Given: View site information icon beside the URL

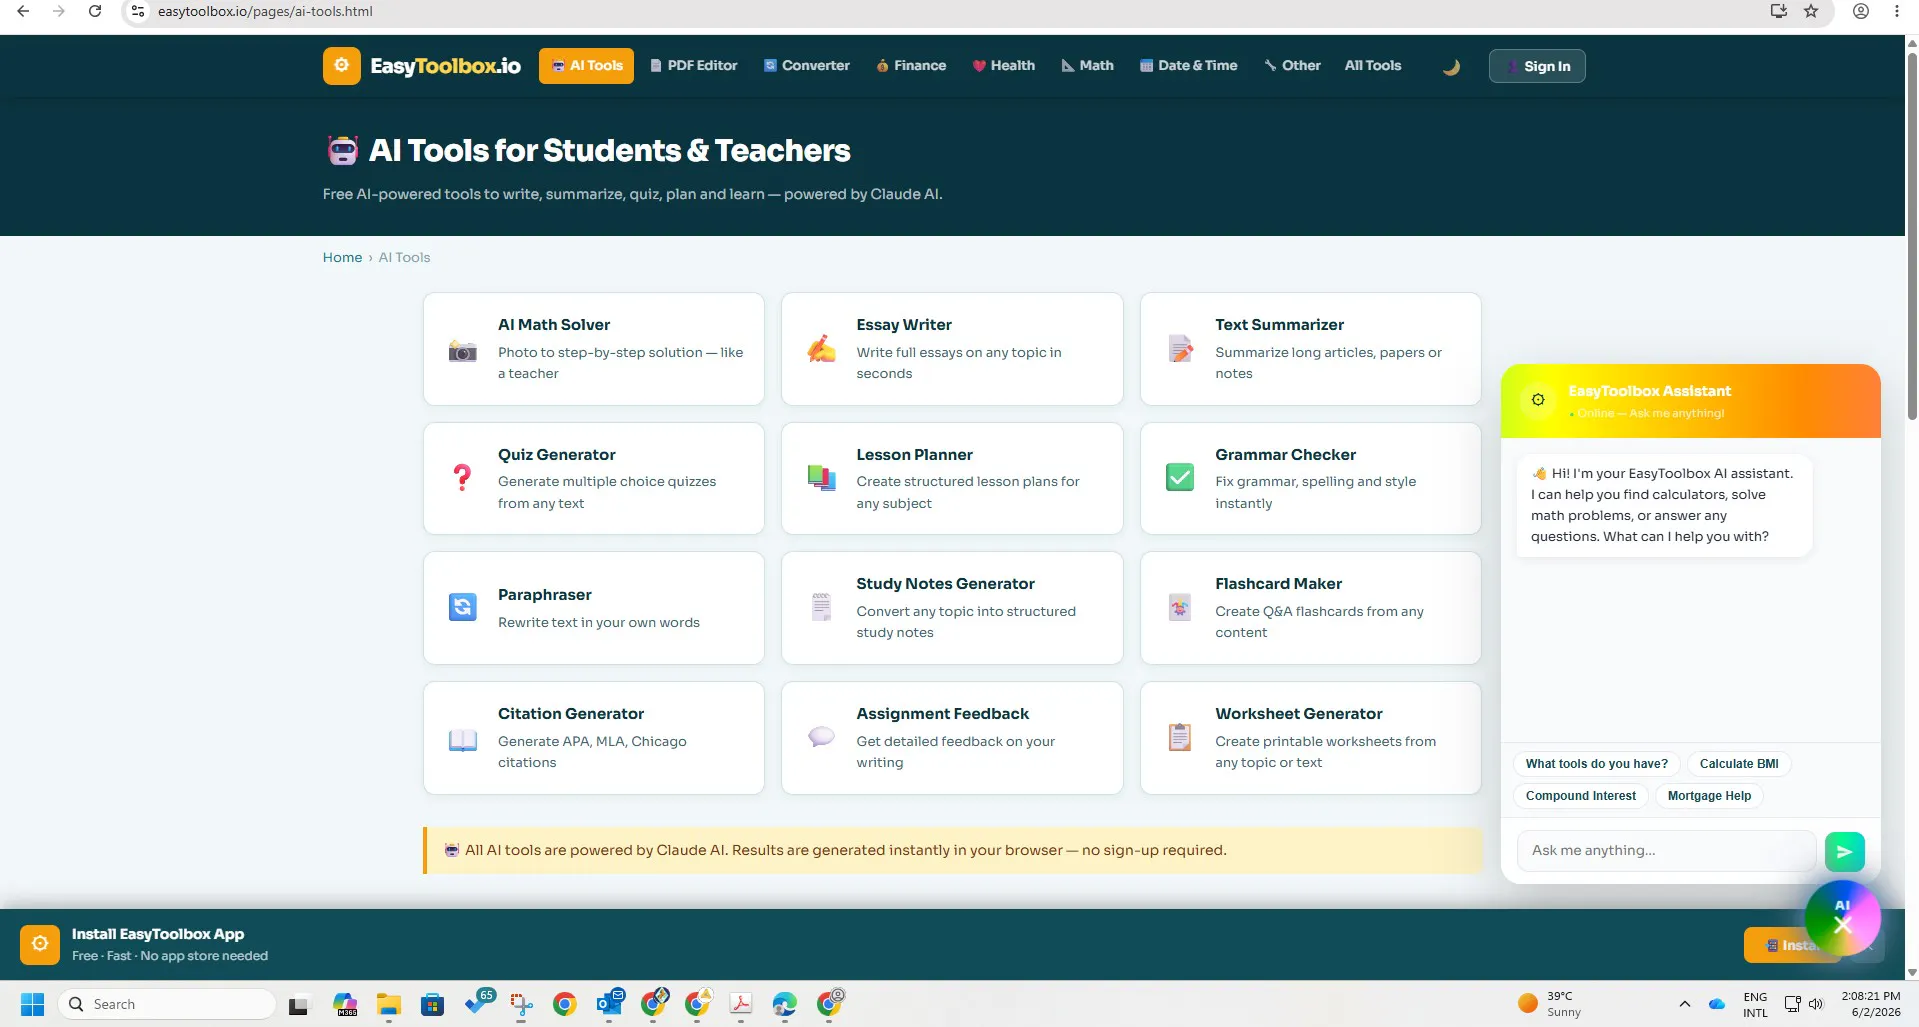Looking at the screenshot, I should [138, 12].
